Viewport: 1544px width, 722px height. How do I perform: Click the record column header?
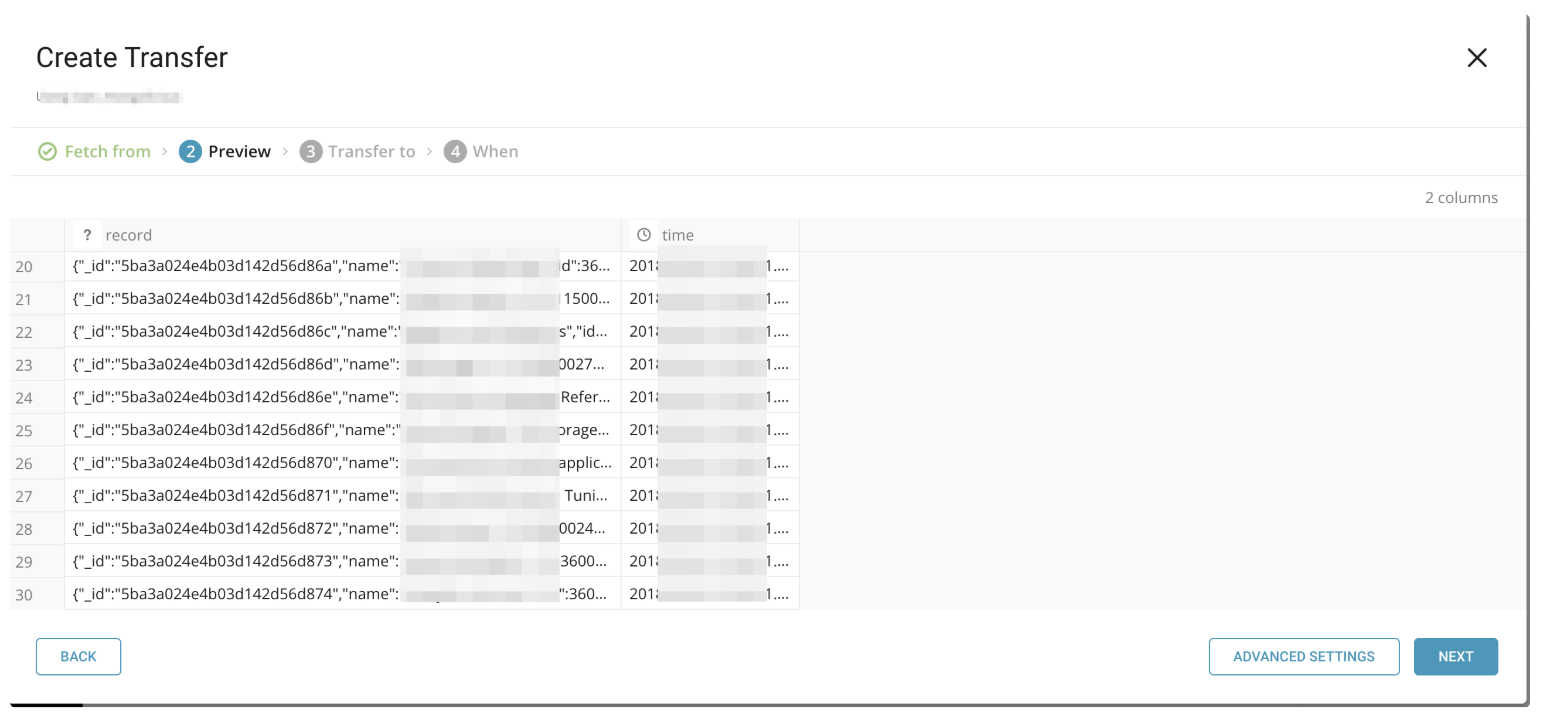point(129,235)
